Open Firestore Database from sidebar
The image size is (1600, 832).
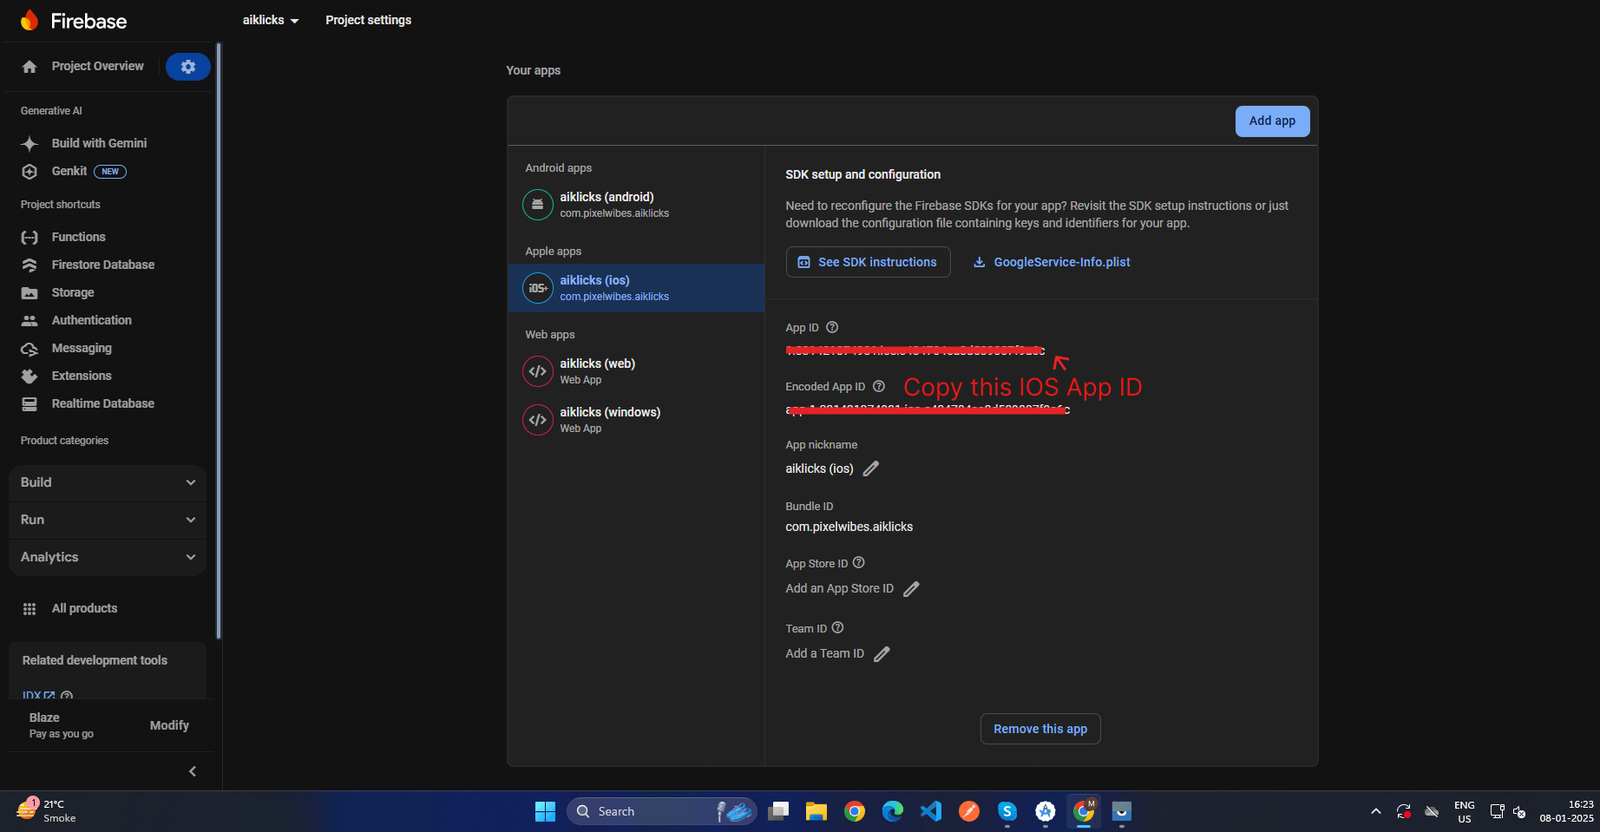pyautogui.click(x=103, y=265)
